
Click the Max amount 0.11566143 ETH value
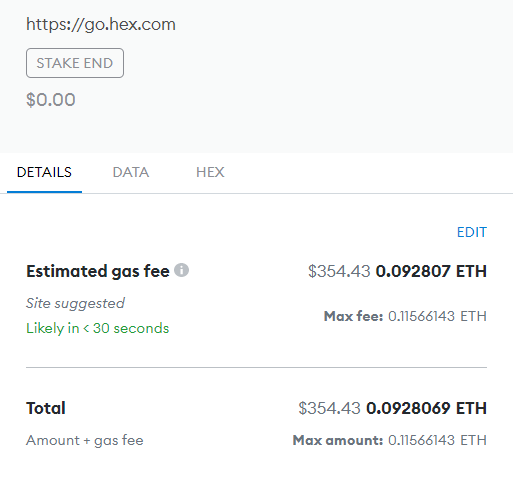point(437,440)
